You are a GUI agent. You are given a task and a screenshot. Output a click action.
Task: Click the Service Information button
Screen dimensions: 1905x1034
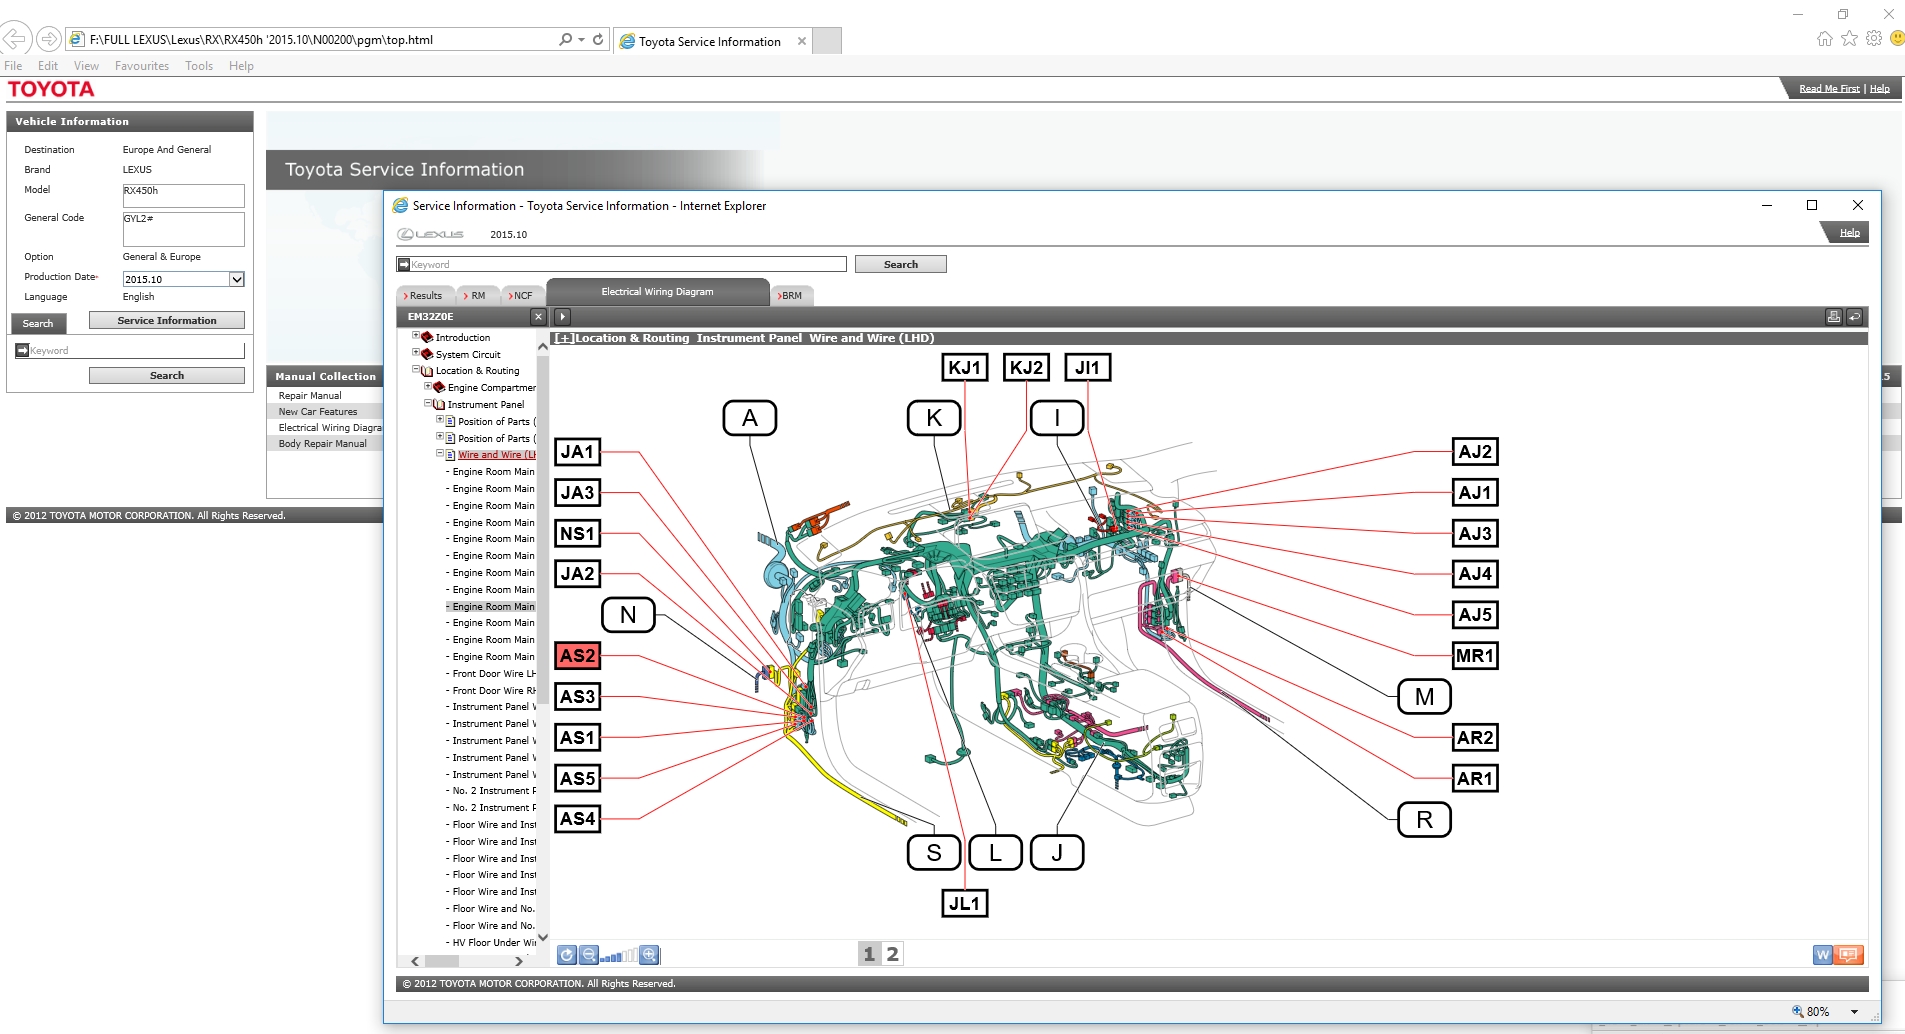(167, 321)
